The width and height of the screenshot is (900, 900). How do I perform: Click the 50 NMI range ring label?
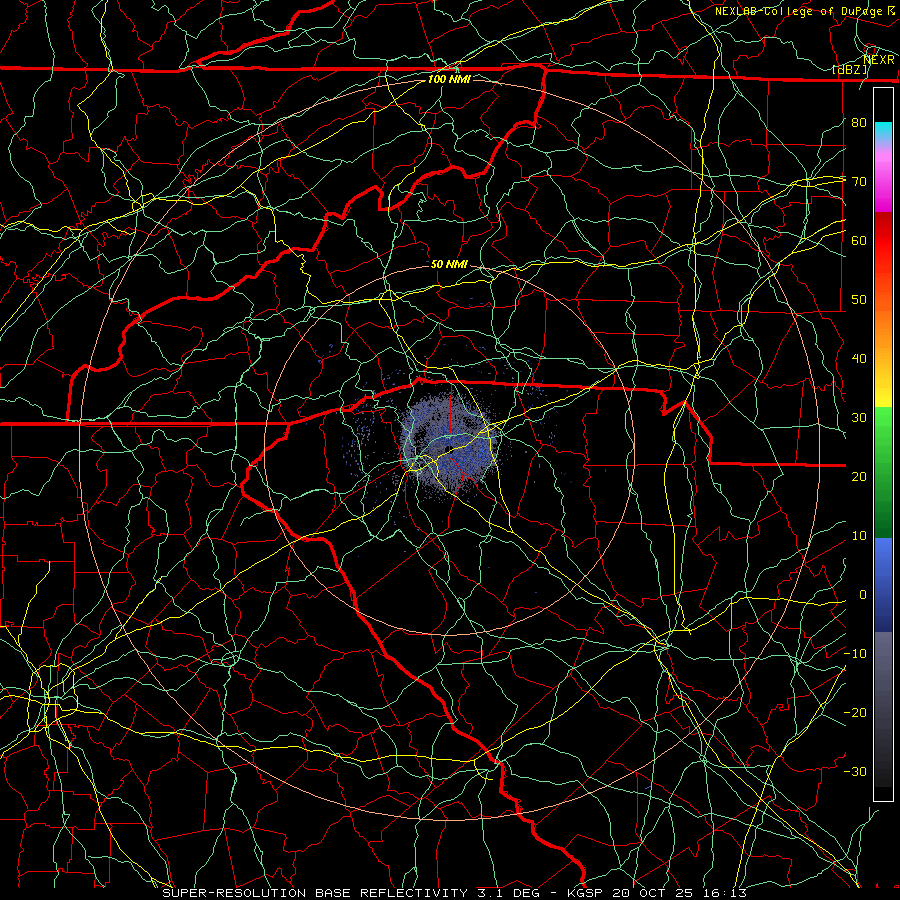click(x=449, y=264)
